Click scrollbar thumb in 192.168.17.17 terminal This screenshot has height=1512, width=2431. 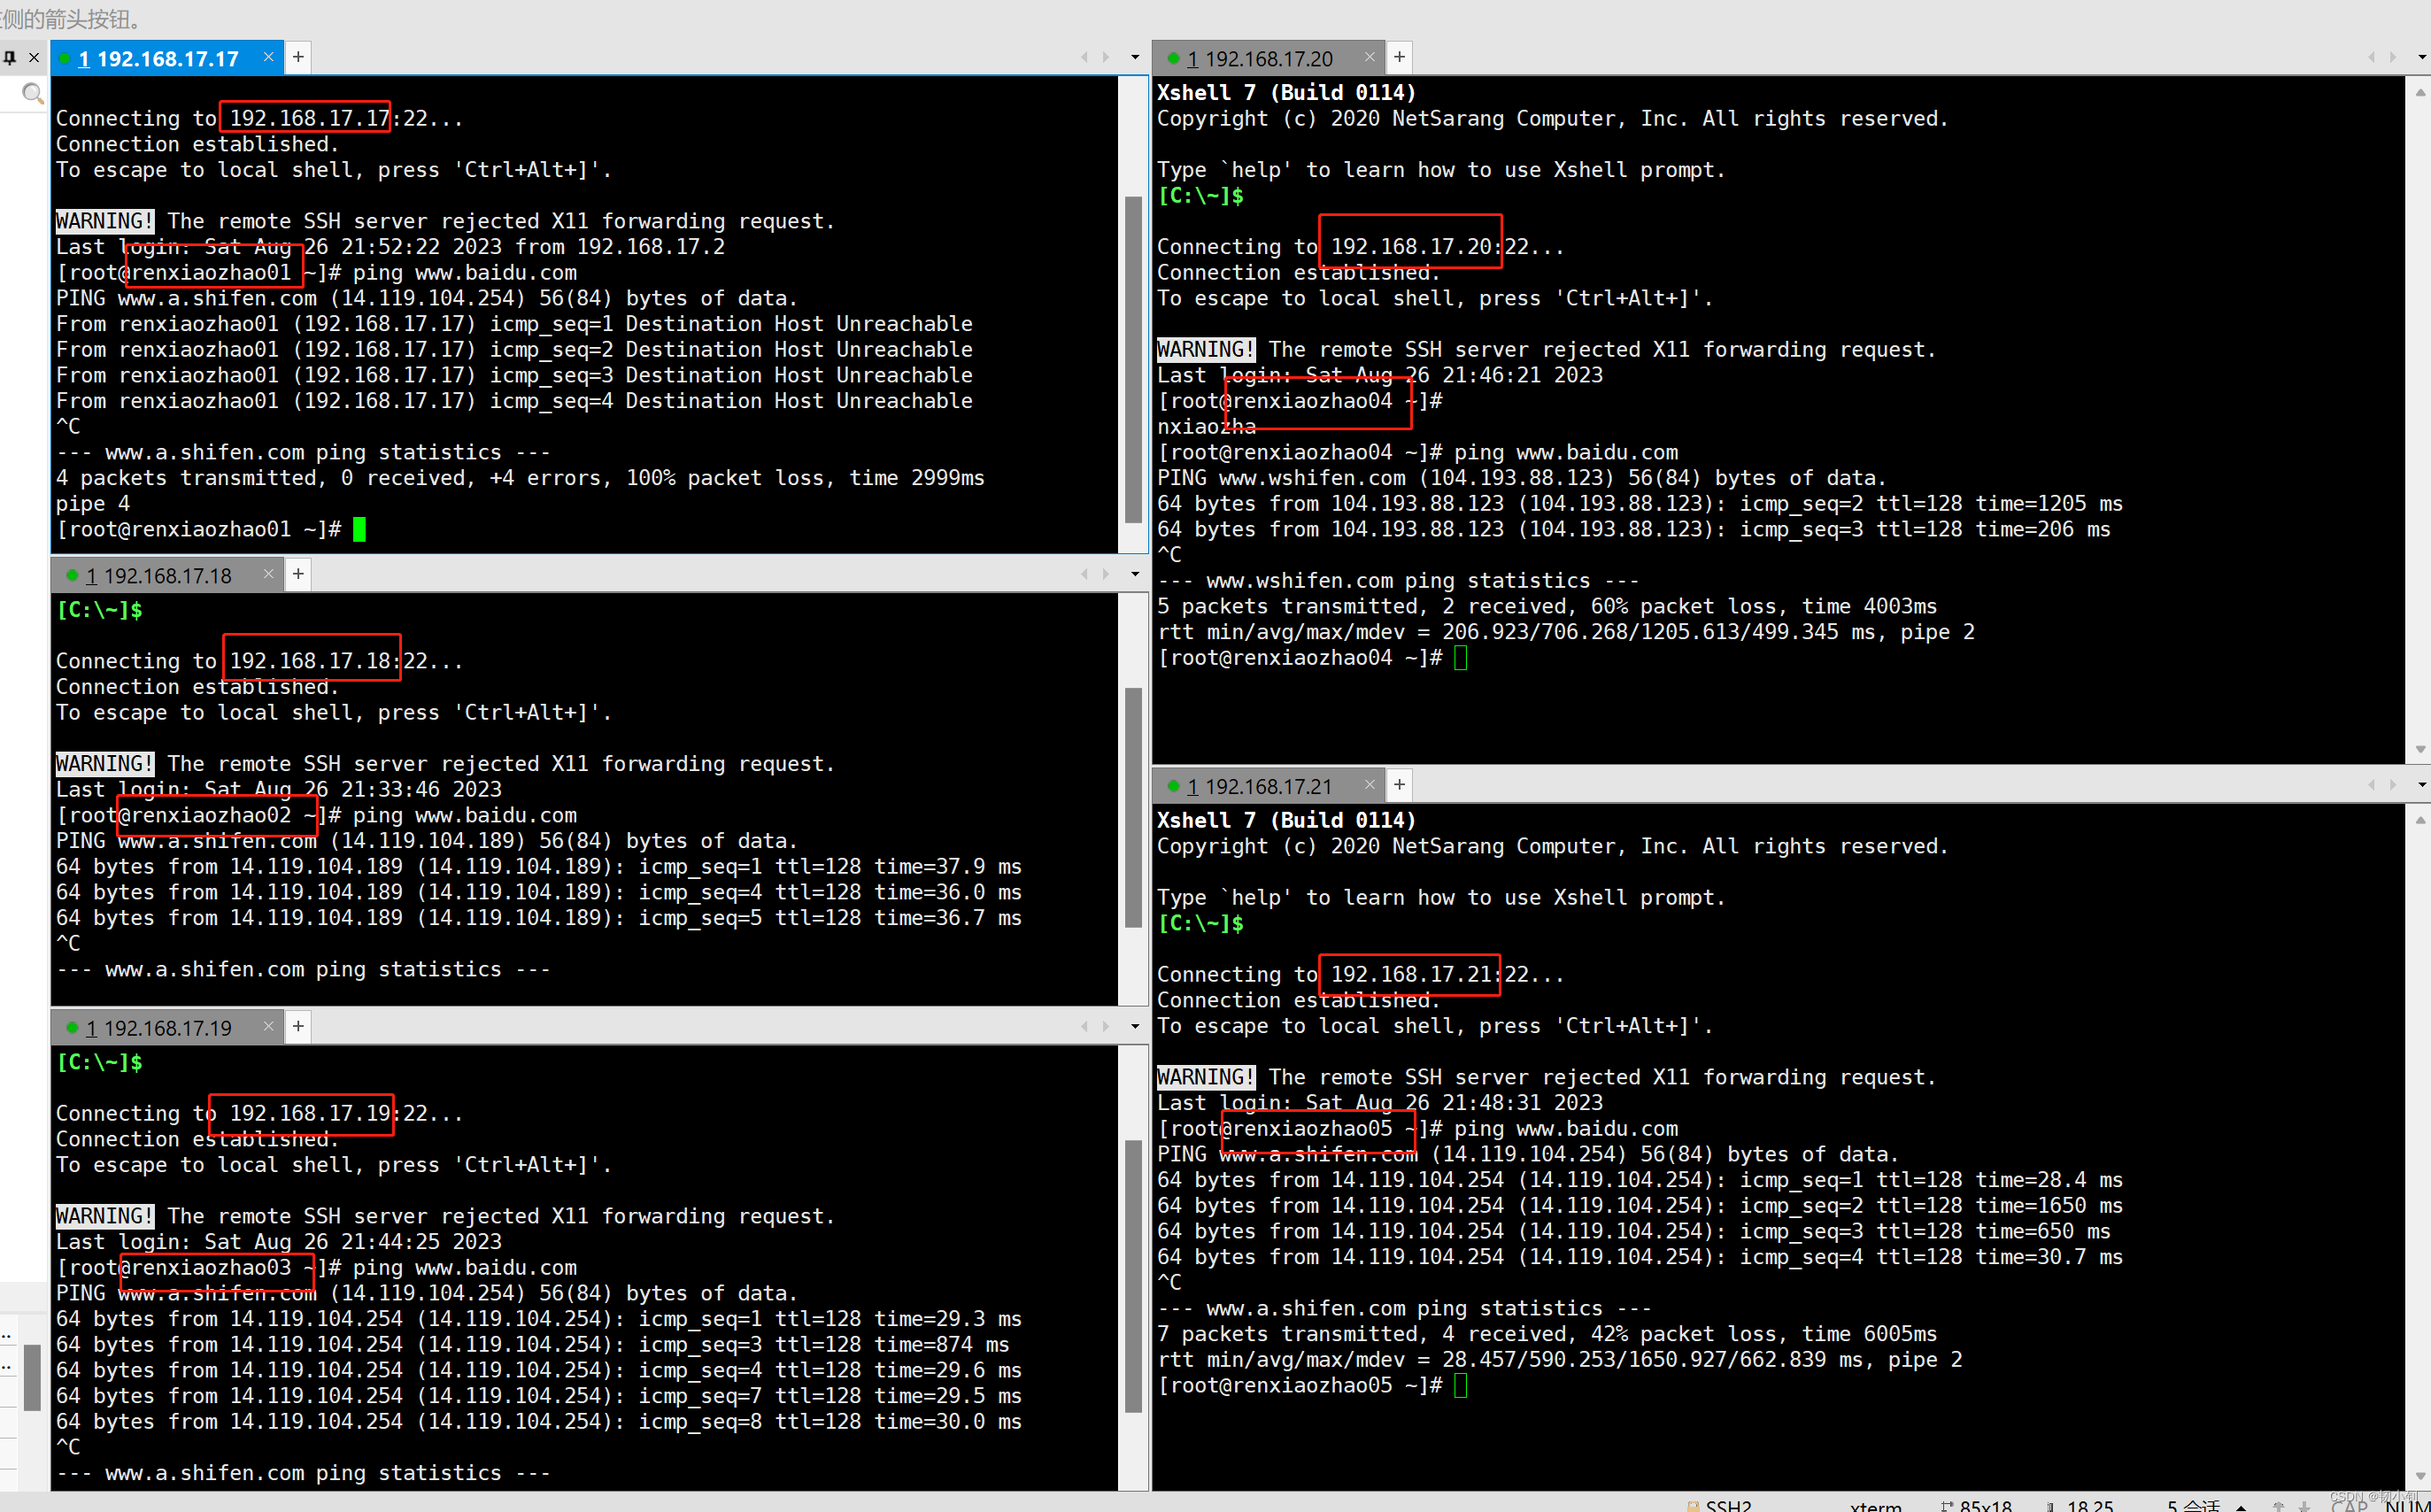[x=1133, y=360]
